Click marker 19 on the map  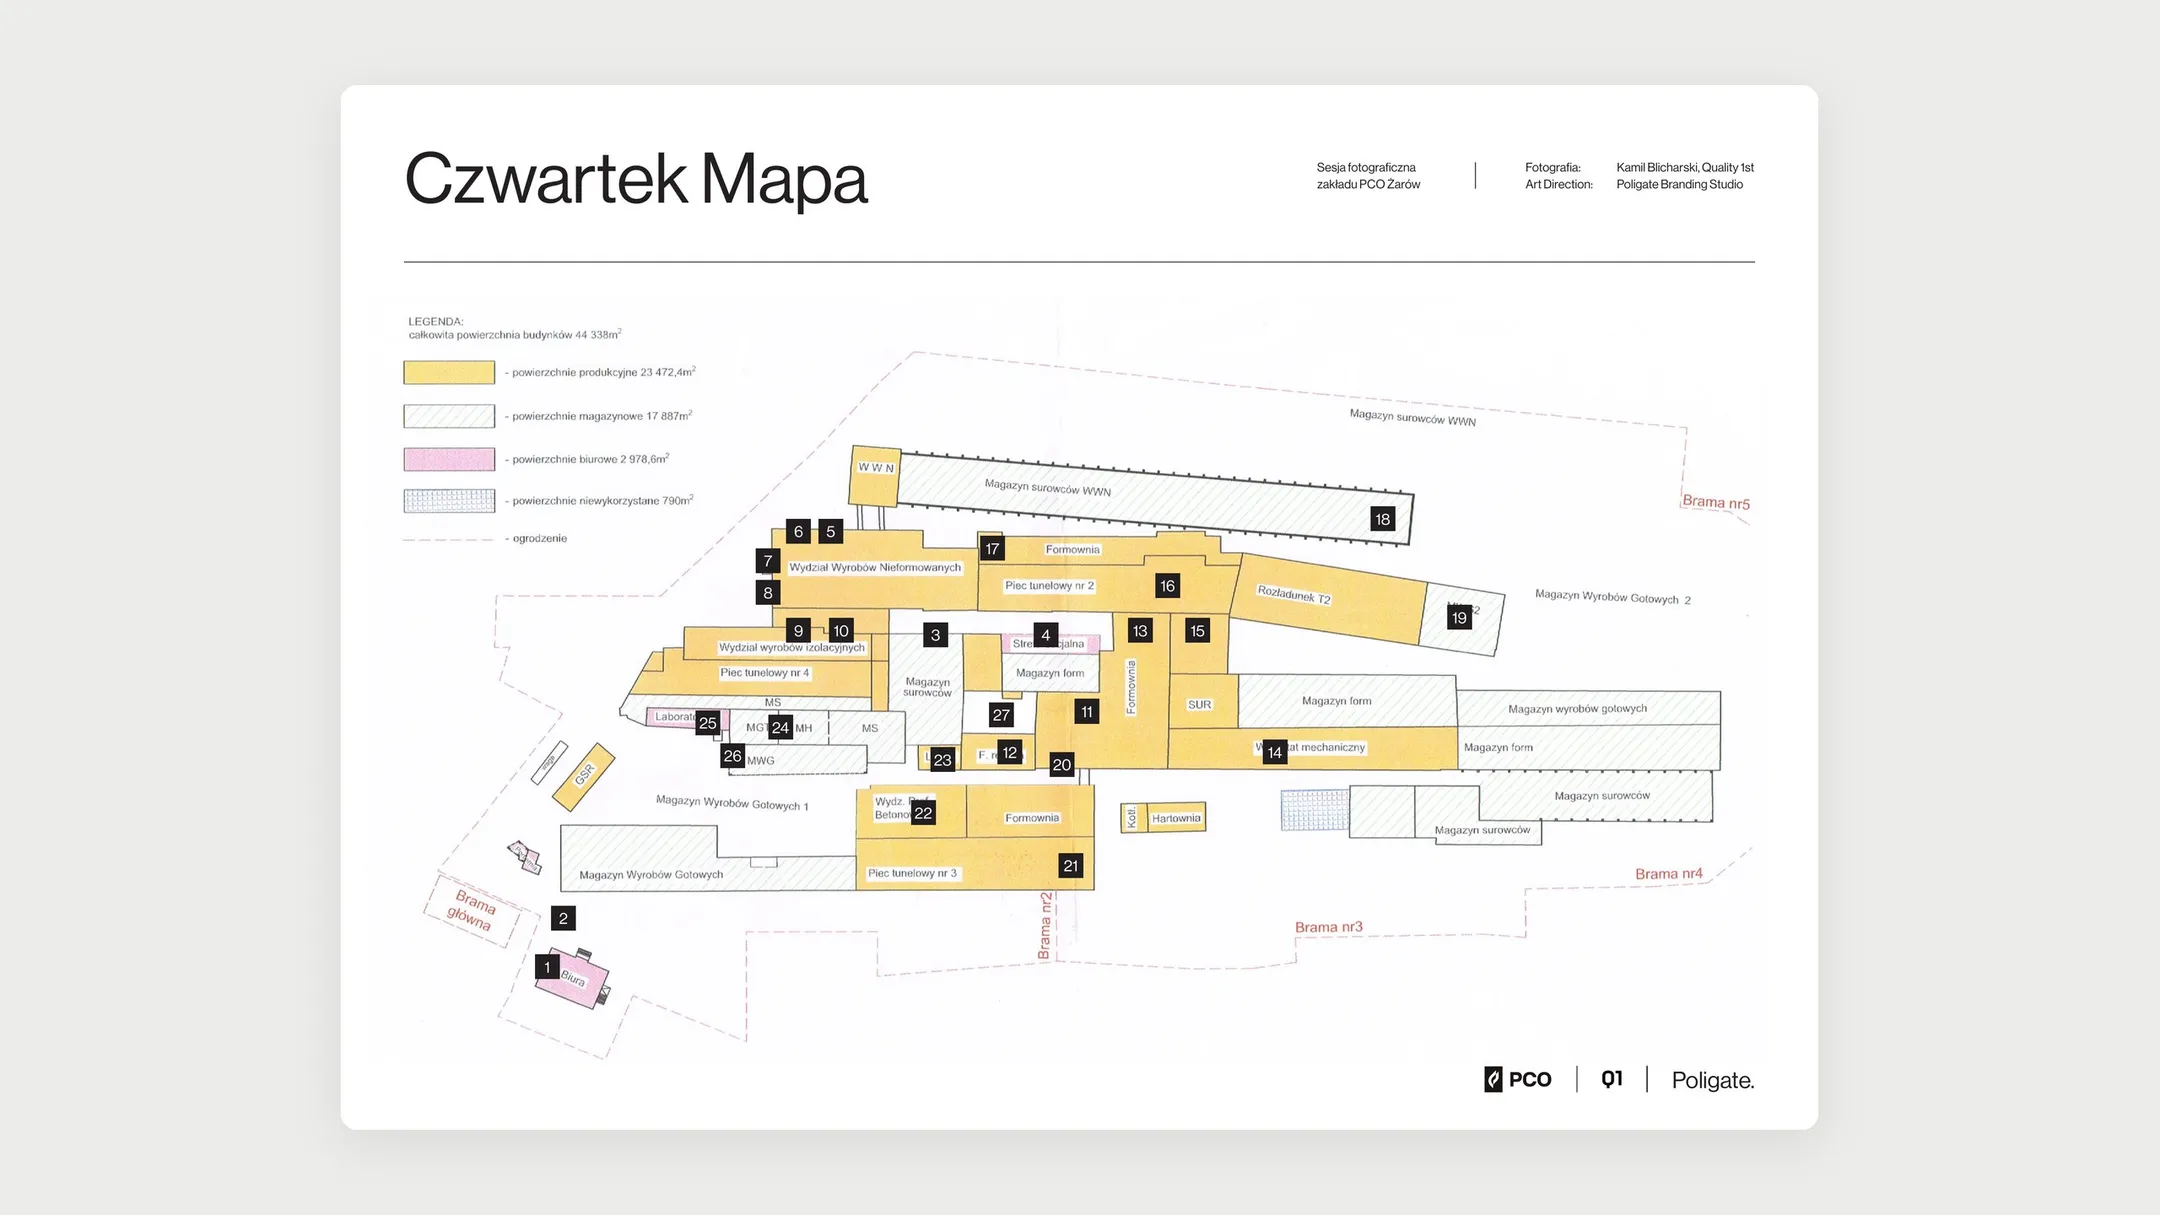click(x=1459, y=618)
